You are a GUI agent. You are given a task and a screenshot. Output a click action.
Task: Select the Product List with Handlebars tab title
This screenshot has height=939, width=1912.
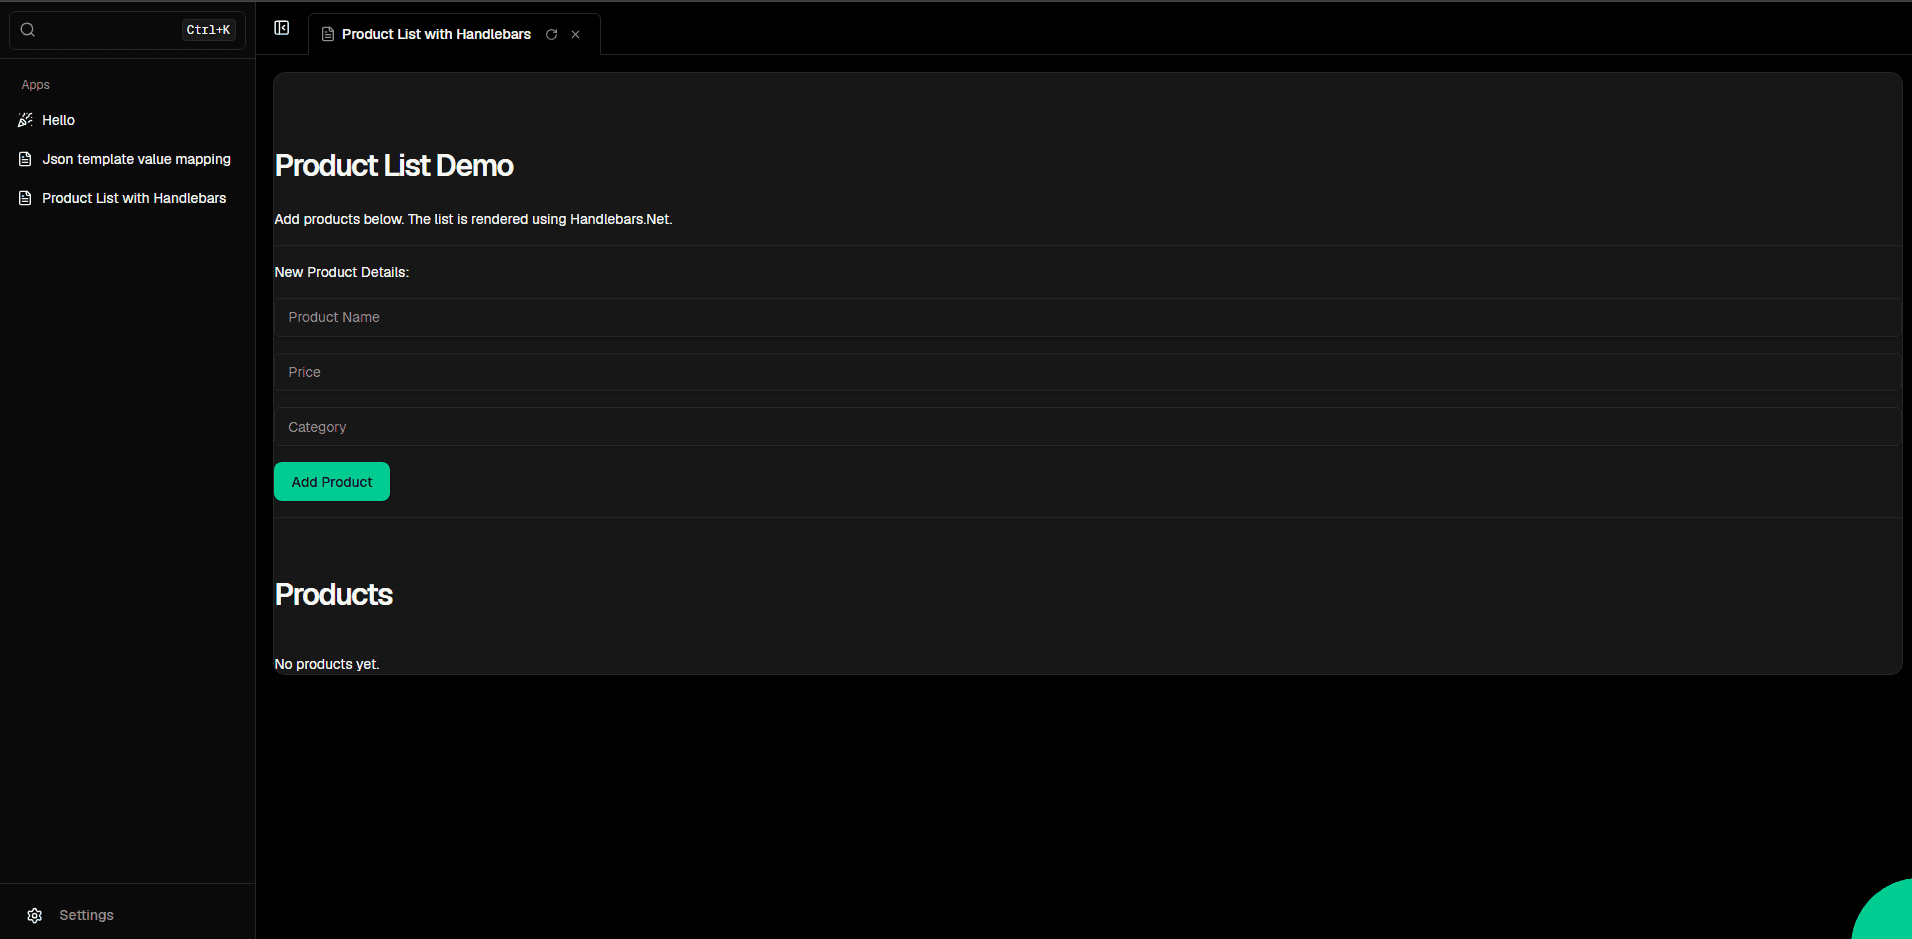click(x=436, y=35)
